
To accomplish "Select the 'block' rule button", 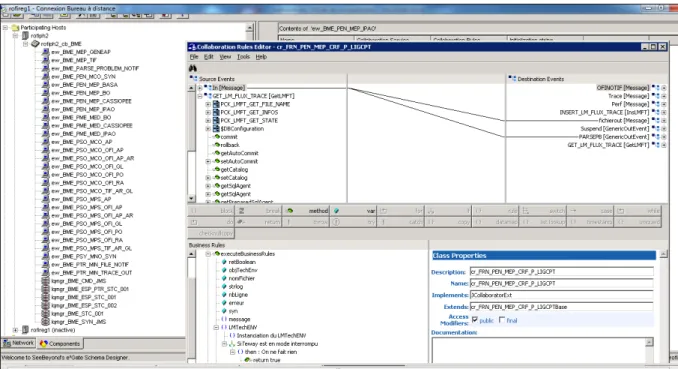I will click(211, 211).
